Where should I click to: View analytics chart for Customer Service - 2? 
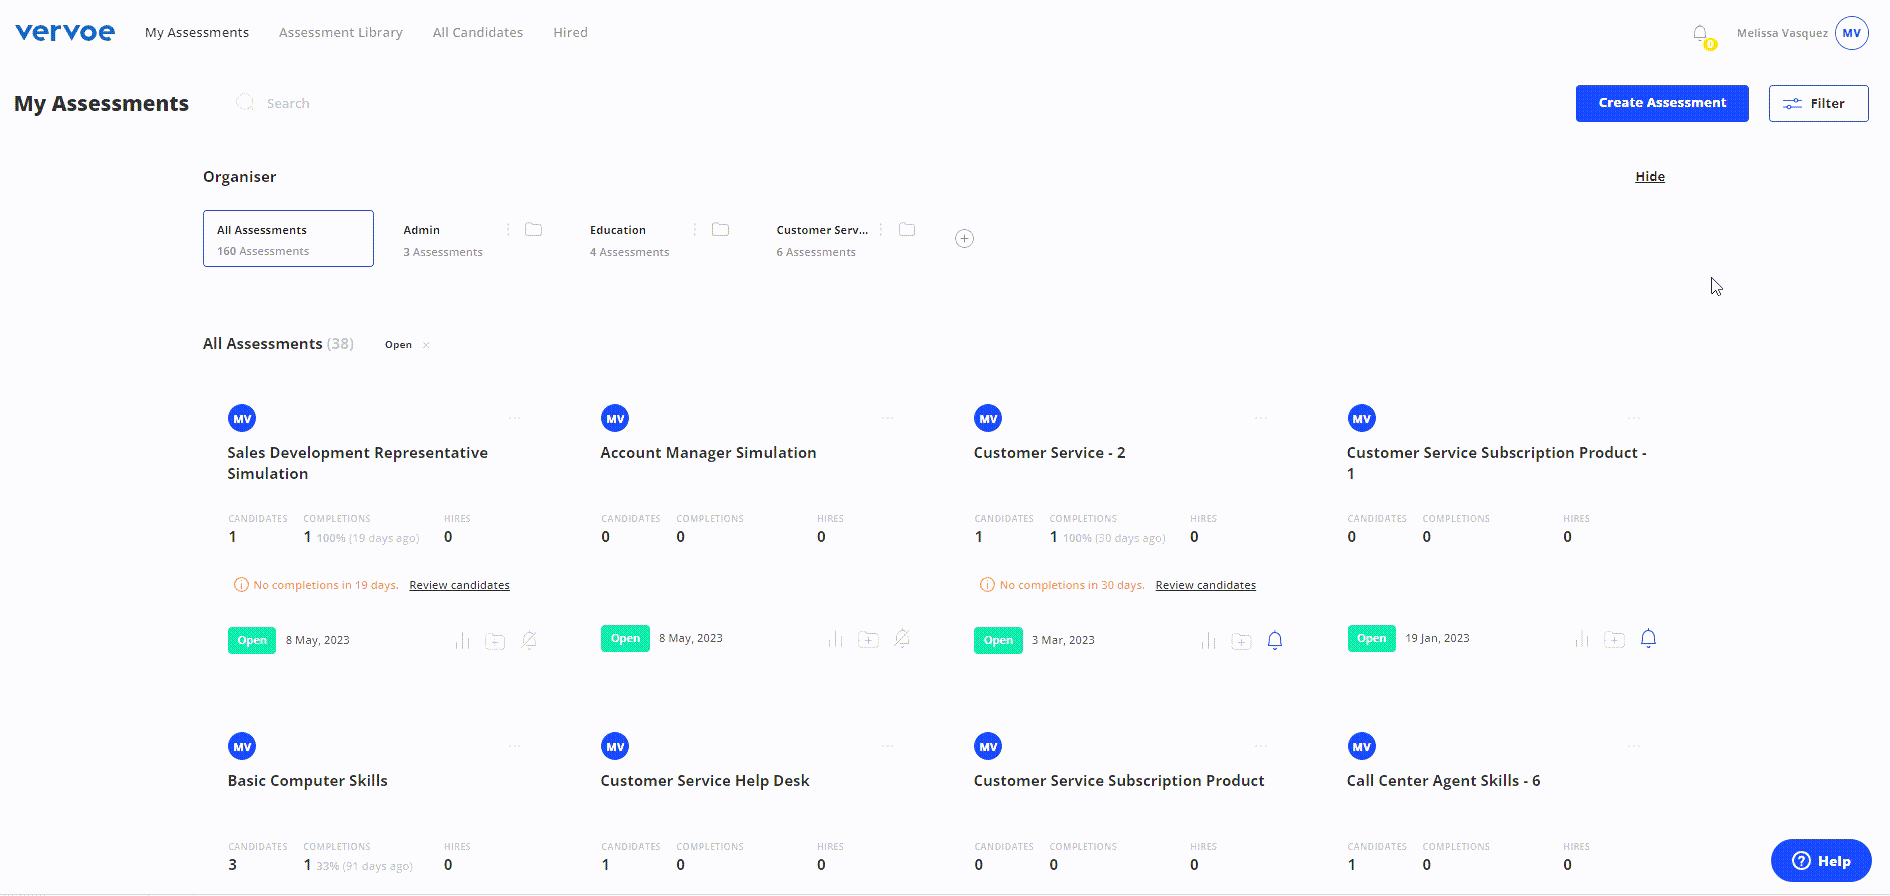(1208, 641)
